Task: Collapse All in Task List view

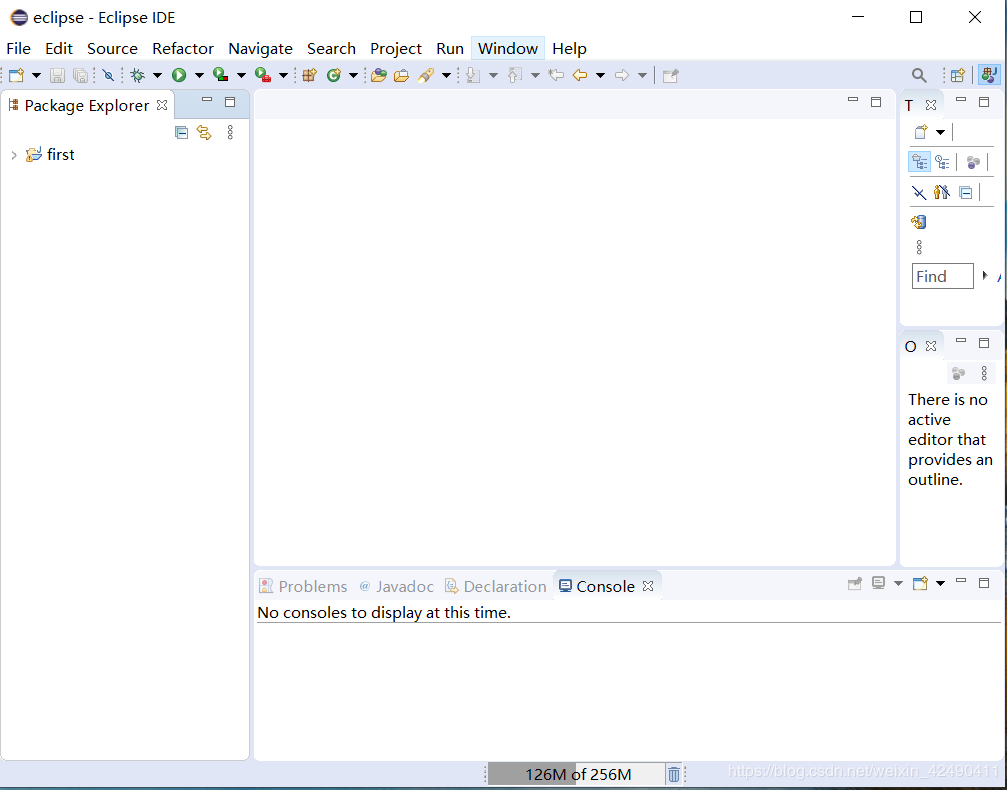Action: coord(966,193)
